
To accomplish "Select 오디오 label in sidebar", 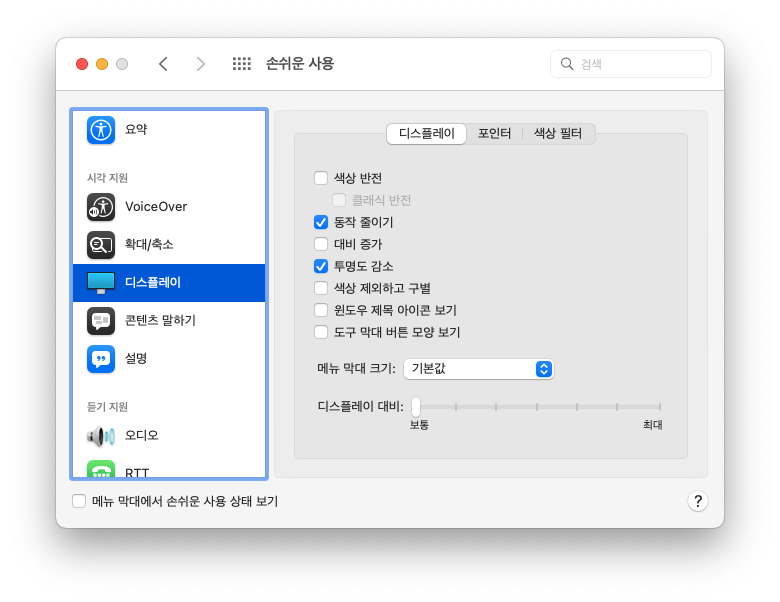I will pyautogui.click(x=141, y=435).
